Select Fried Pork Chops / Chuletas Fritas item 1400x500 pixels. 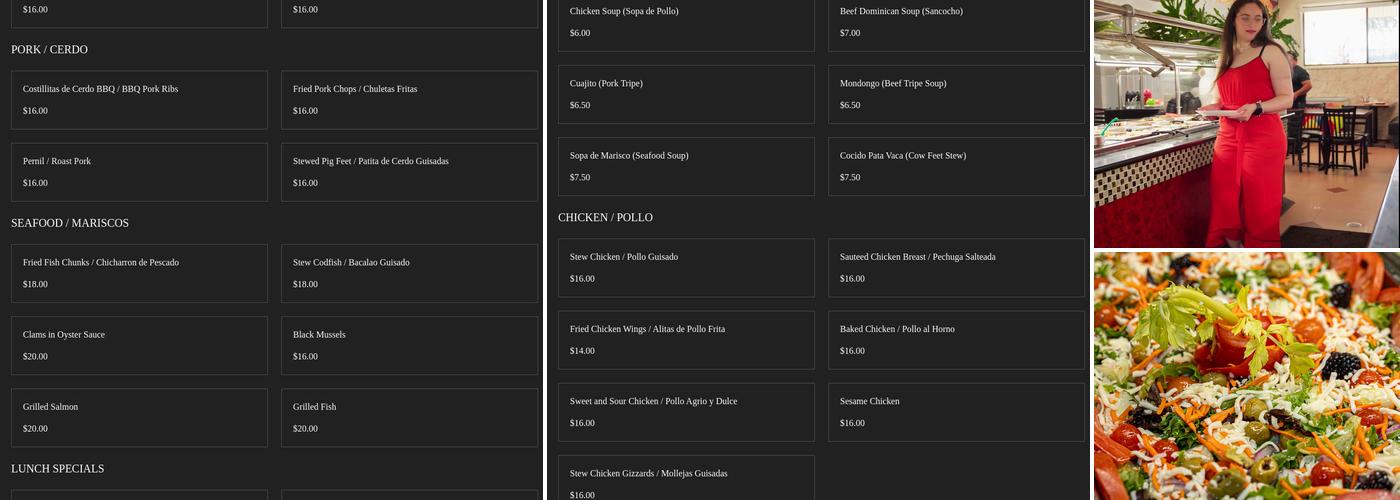tap(409, 100)
